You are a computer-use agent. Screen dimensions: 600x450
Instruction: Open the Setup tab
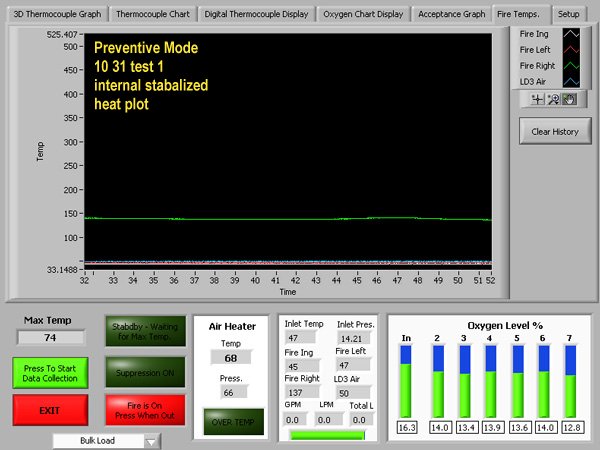click(568, 14)
